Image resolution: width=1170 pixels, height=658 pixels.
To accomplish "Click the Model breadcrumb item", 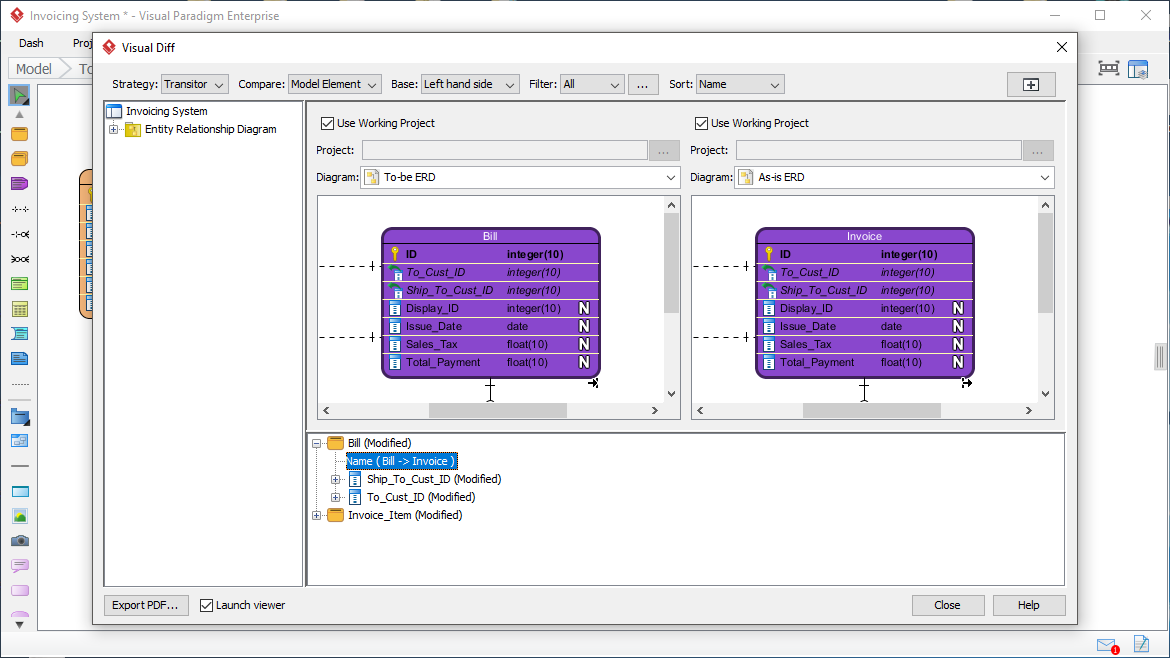I will tap(34, 69).
